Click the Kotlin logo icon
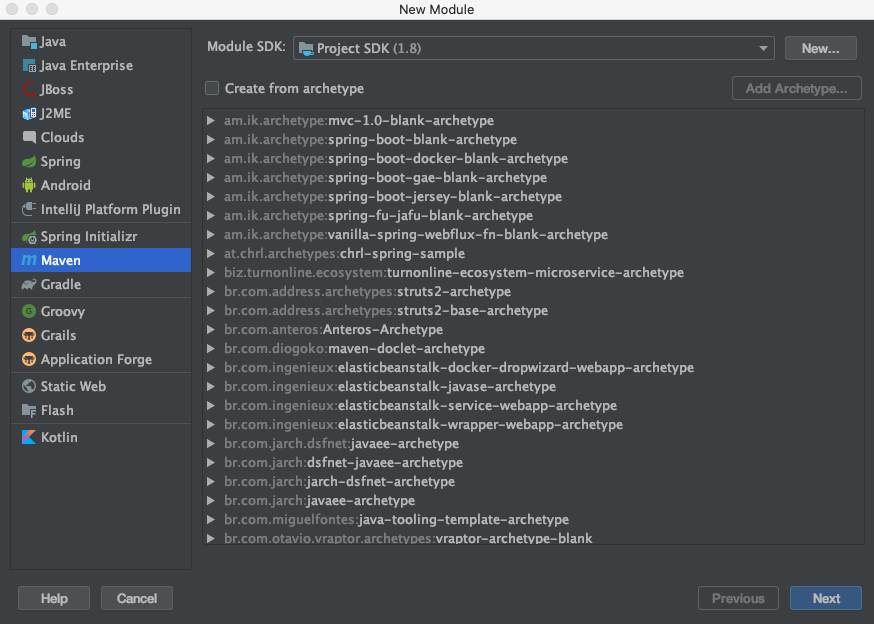 click(x=29, y=437)
